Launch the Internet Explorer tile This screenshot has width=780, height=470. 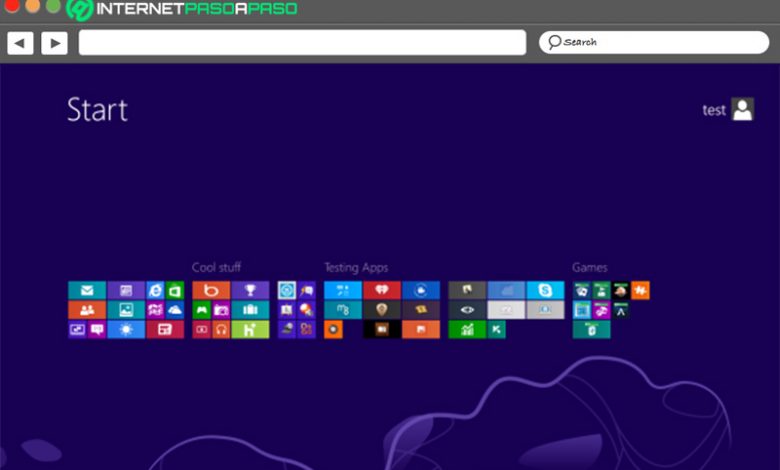[x=155, y=290]
